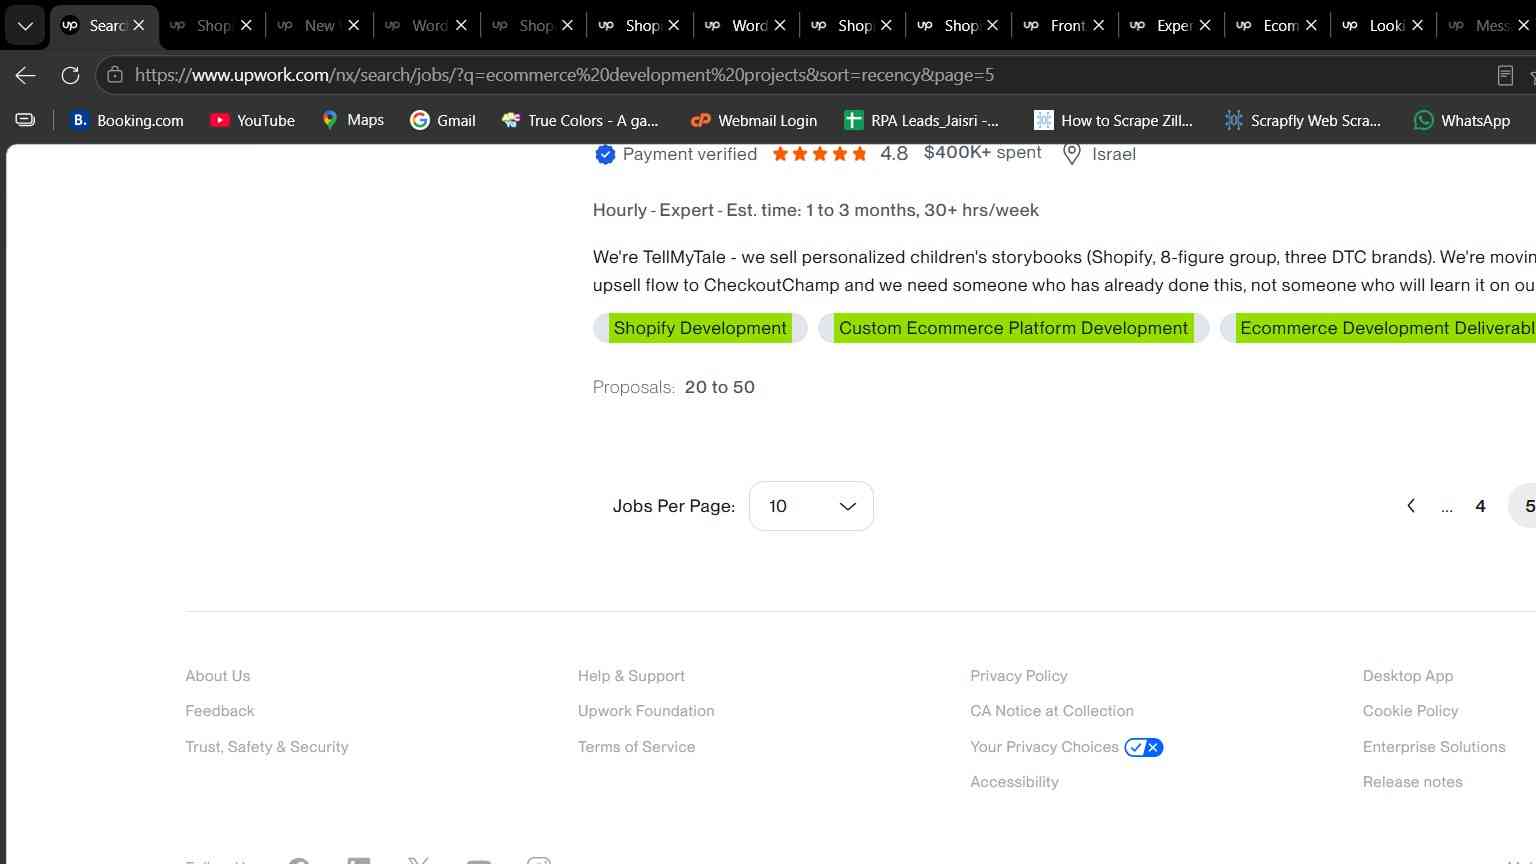Reload the current page

tap(70, 75)
